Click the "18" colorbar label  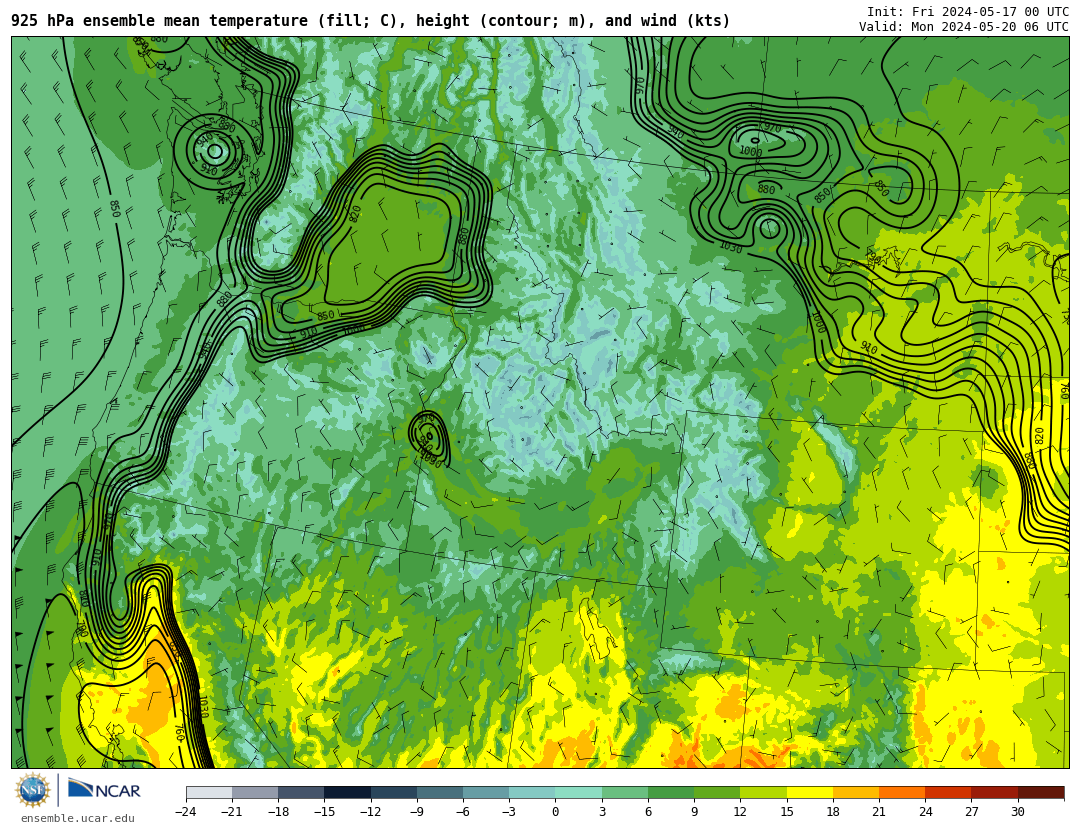[833, 812]
